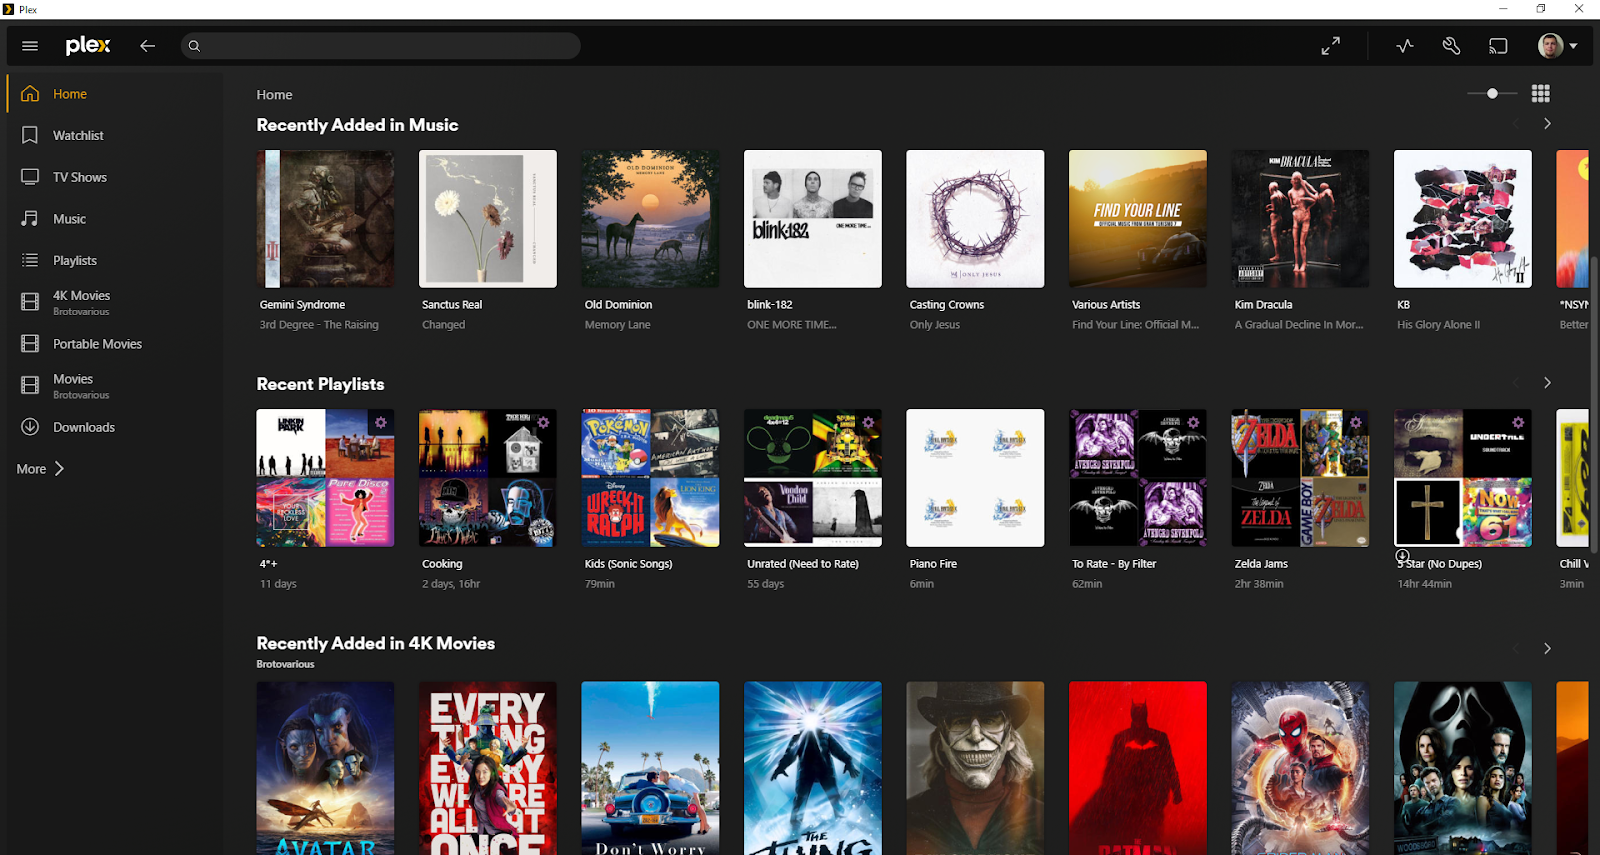Image resolution: width=1600 pixels, height=855 pixels.
Task: Open the Piano Fire playlist
Action: [975, 478]
